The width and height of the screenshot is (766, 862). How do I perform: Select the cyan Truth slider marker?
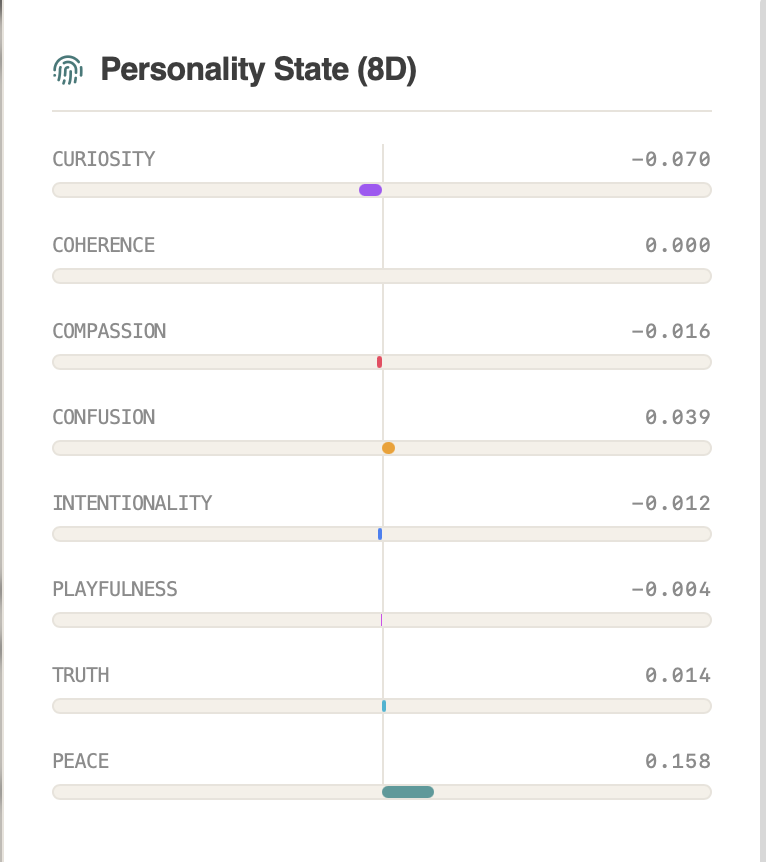coord(383,705)
